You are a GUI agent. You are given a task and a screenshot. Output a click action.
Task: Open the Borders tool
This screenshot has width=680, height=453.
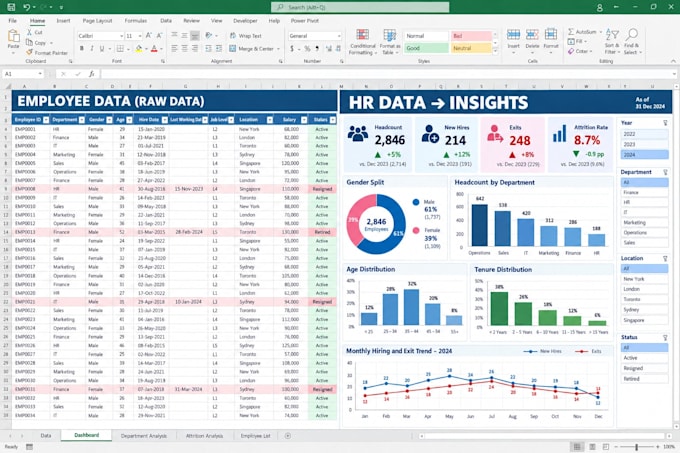(x=120, y=49)
